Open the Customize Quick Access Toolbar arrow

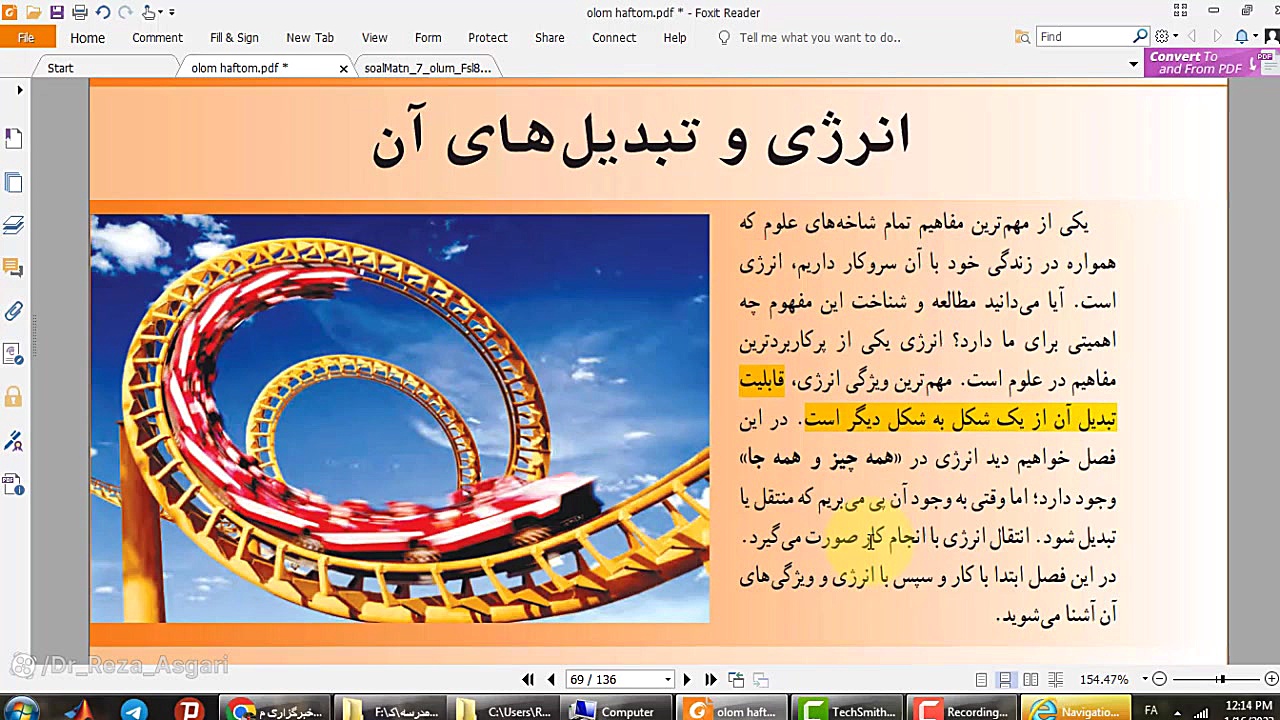click(171, 12)
